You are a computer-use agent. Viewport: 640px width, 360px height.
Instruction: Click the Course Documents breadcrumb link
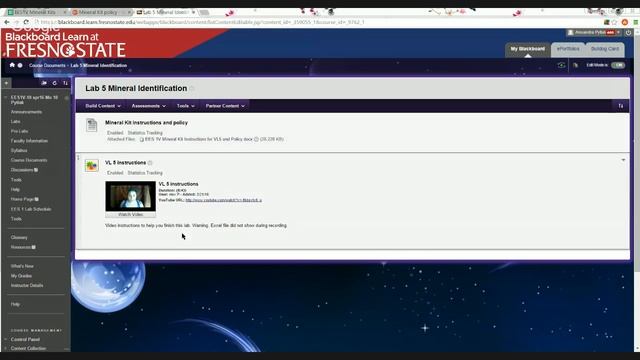(x=47, y=65)
